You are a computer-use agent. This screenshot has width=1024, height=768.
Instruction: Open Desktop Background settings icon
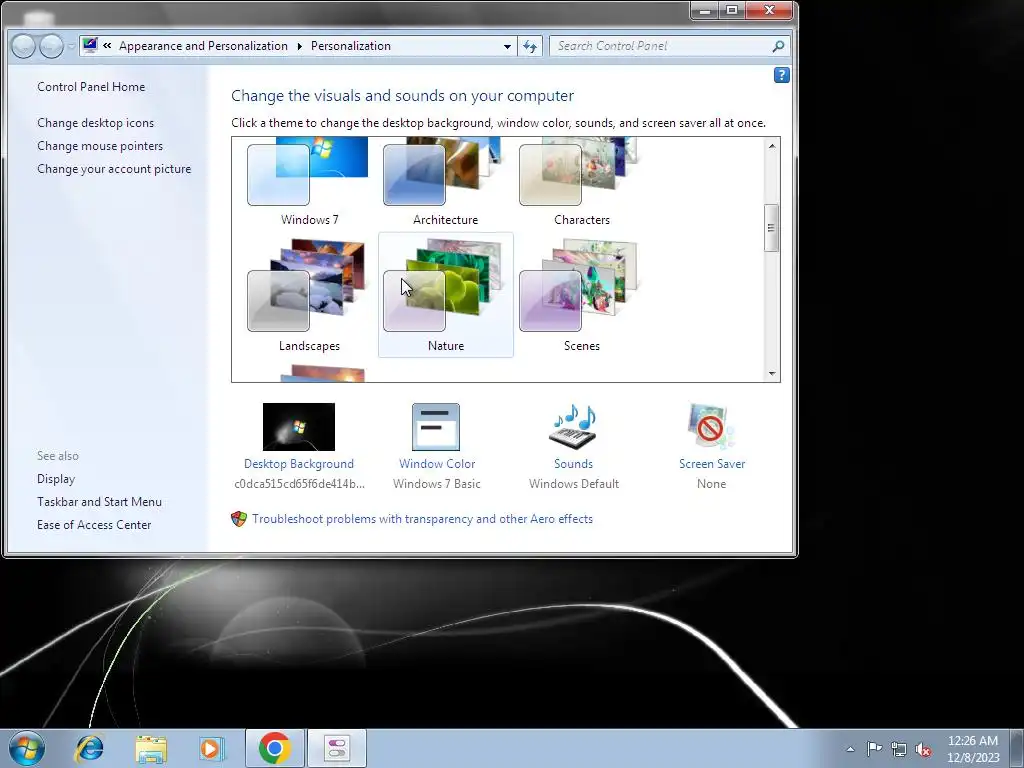[298, 426]
